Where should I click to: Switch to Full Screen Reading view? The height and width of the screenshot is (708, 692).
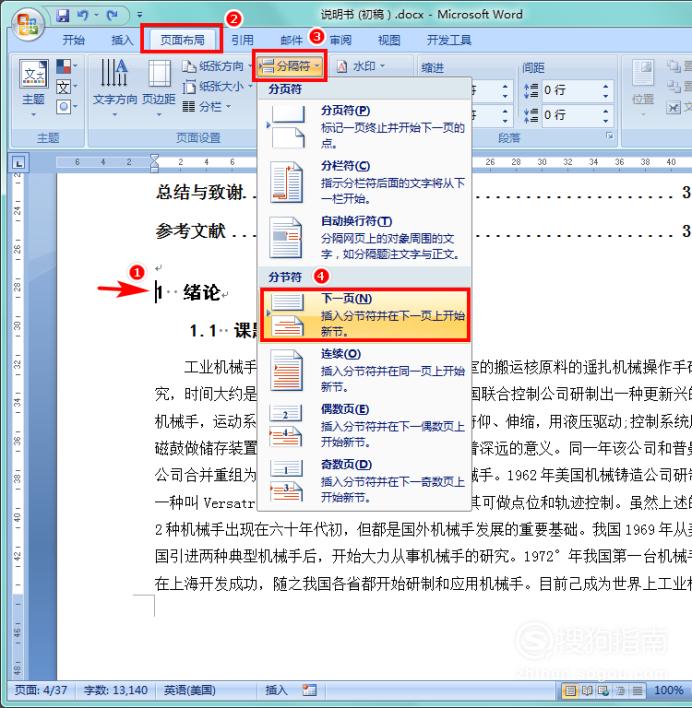click(587, 690)
